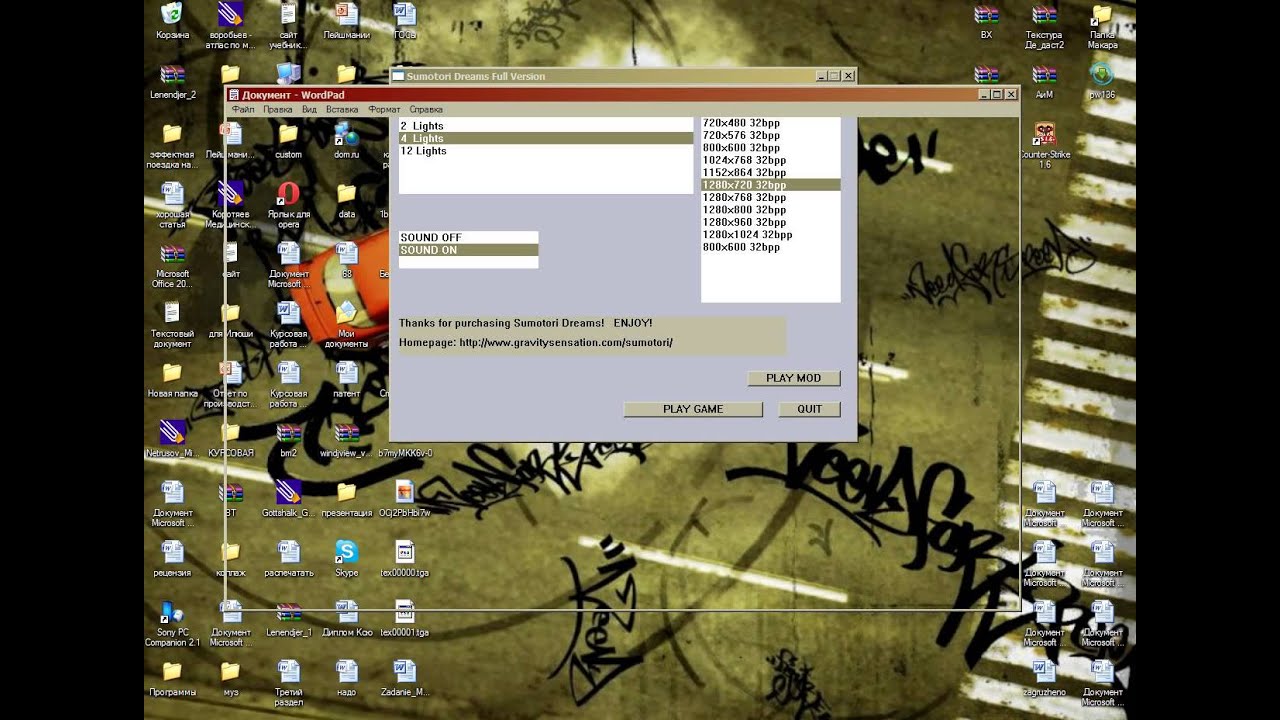The height and width of the screenshot is (720, 1280).
Task: Open the data folder icon
Action: (x=346, y=193)
